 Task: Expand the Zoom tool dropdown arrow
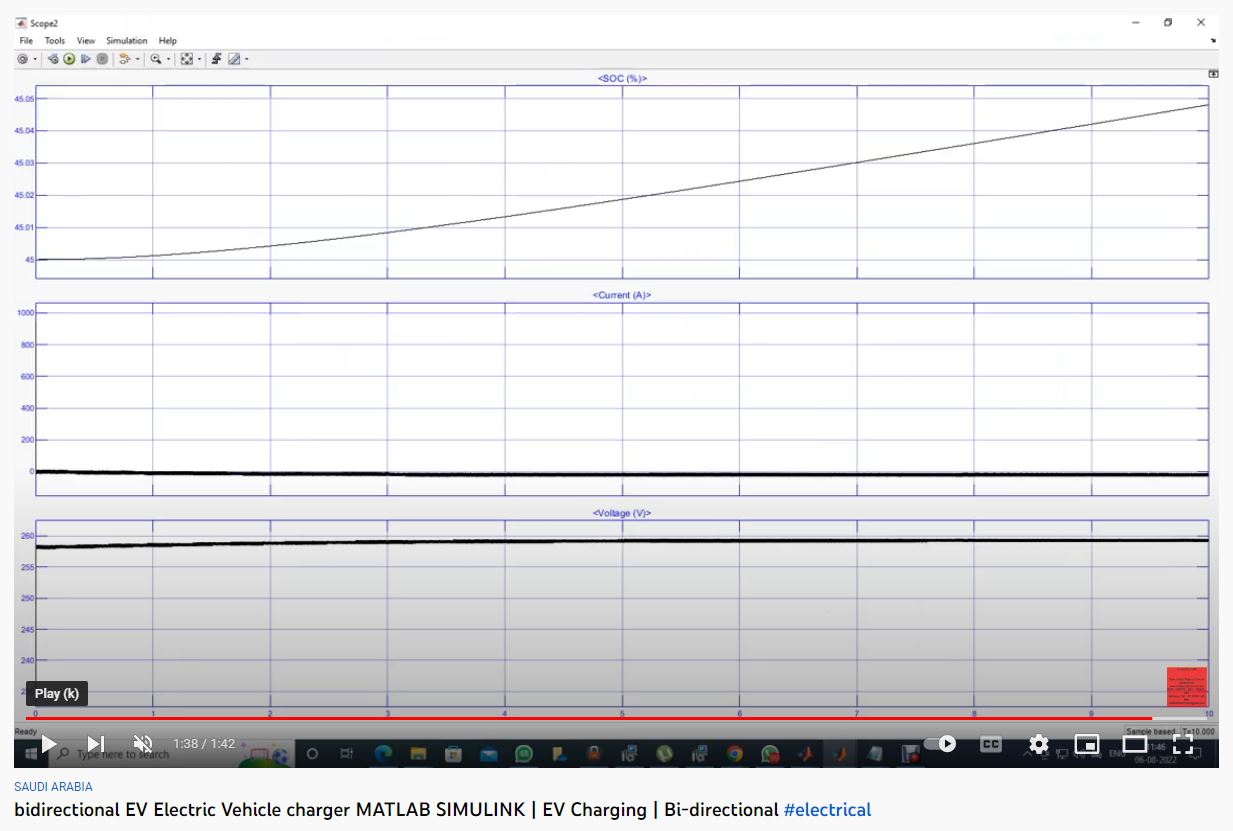coord(169,59)
